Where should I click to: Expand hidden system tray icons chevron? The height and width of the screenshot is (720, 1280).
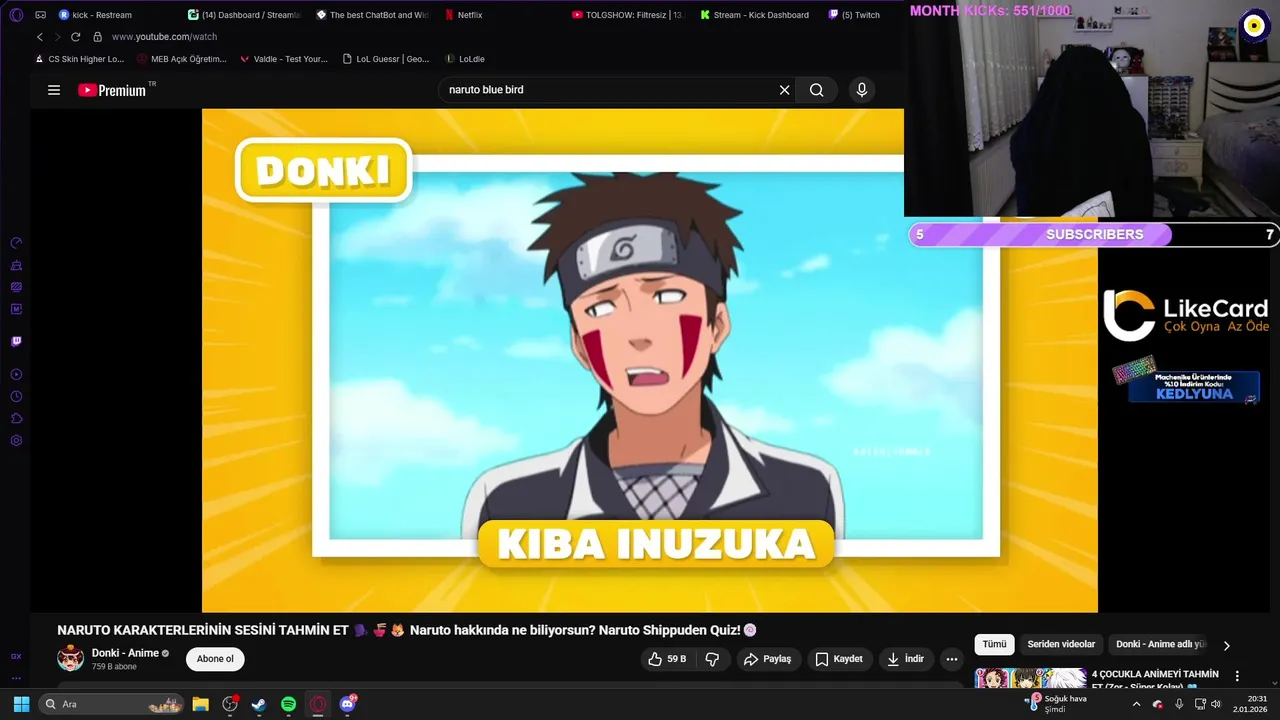1136,704
